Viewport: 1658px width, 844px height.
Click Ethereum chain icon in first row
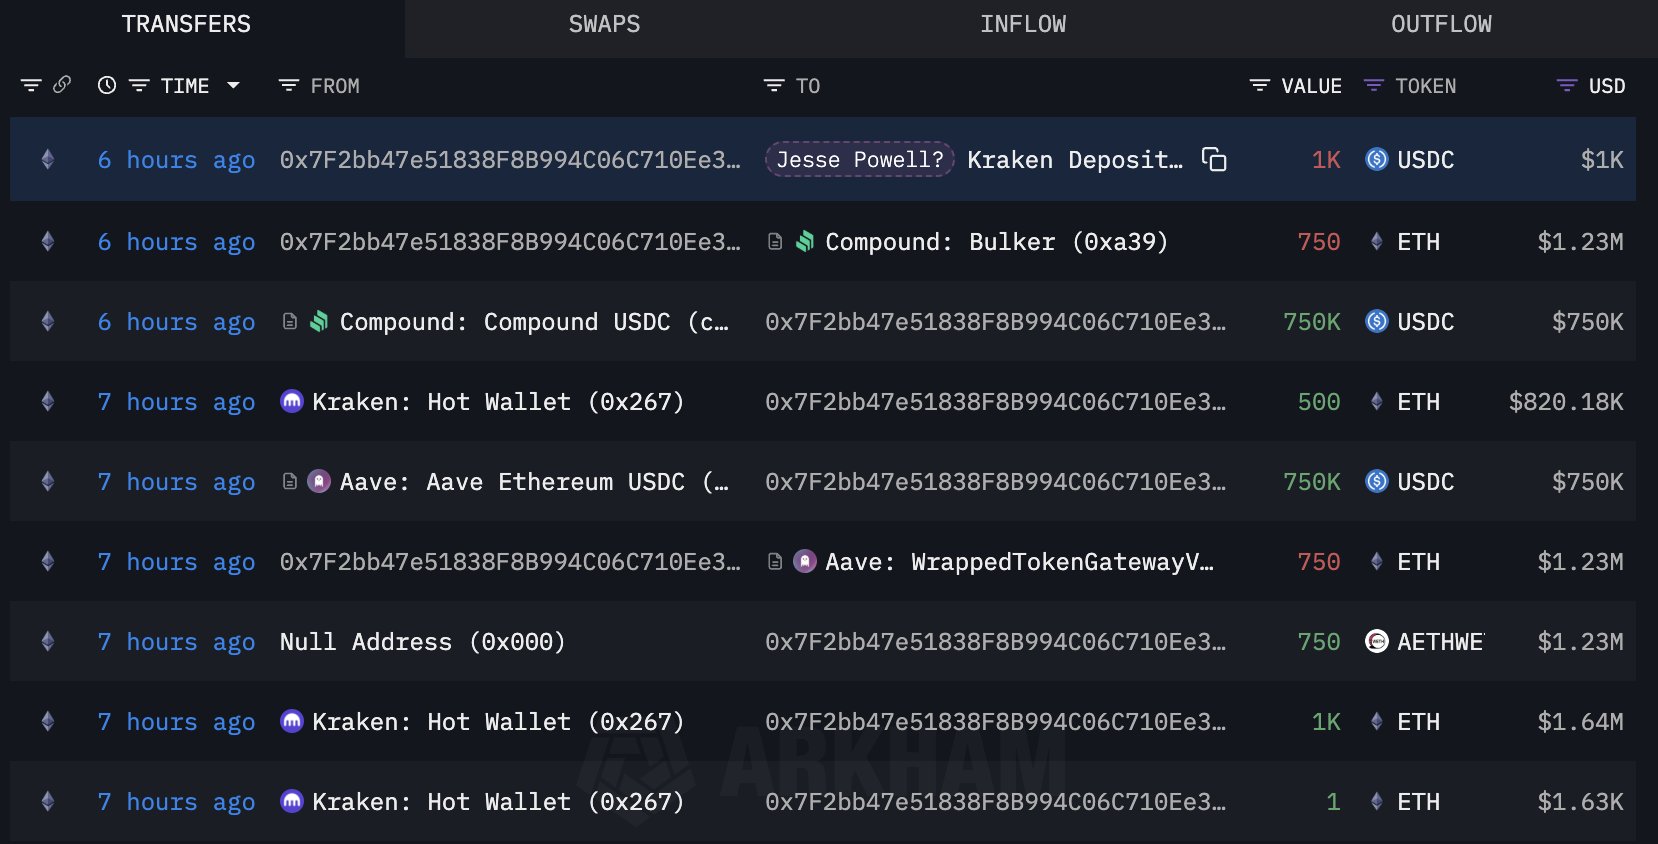[x=47, y=160]
